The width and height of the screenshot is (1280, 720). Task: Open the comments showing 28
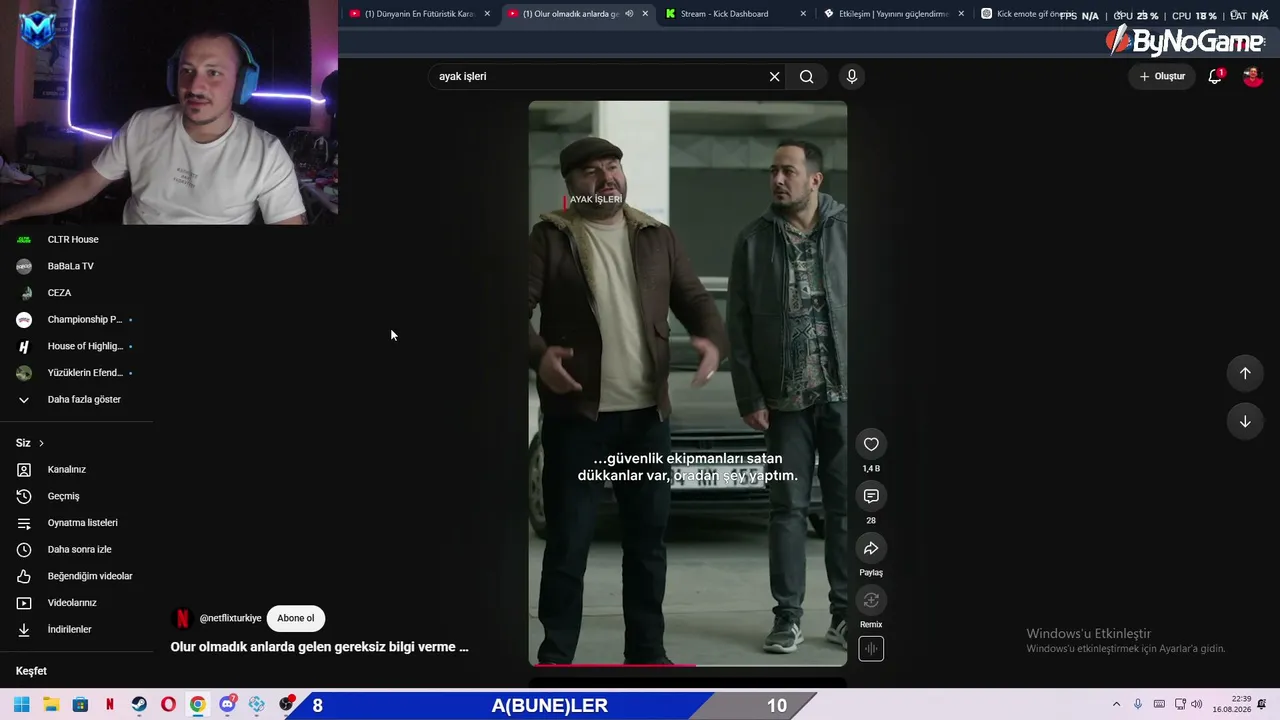pyautogui.click(x=871, y=497)
